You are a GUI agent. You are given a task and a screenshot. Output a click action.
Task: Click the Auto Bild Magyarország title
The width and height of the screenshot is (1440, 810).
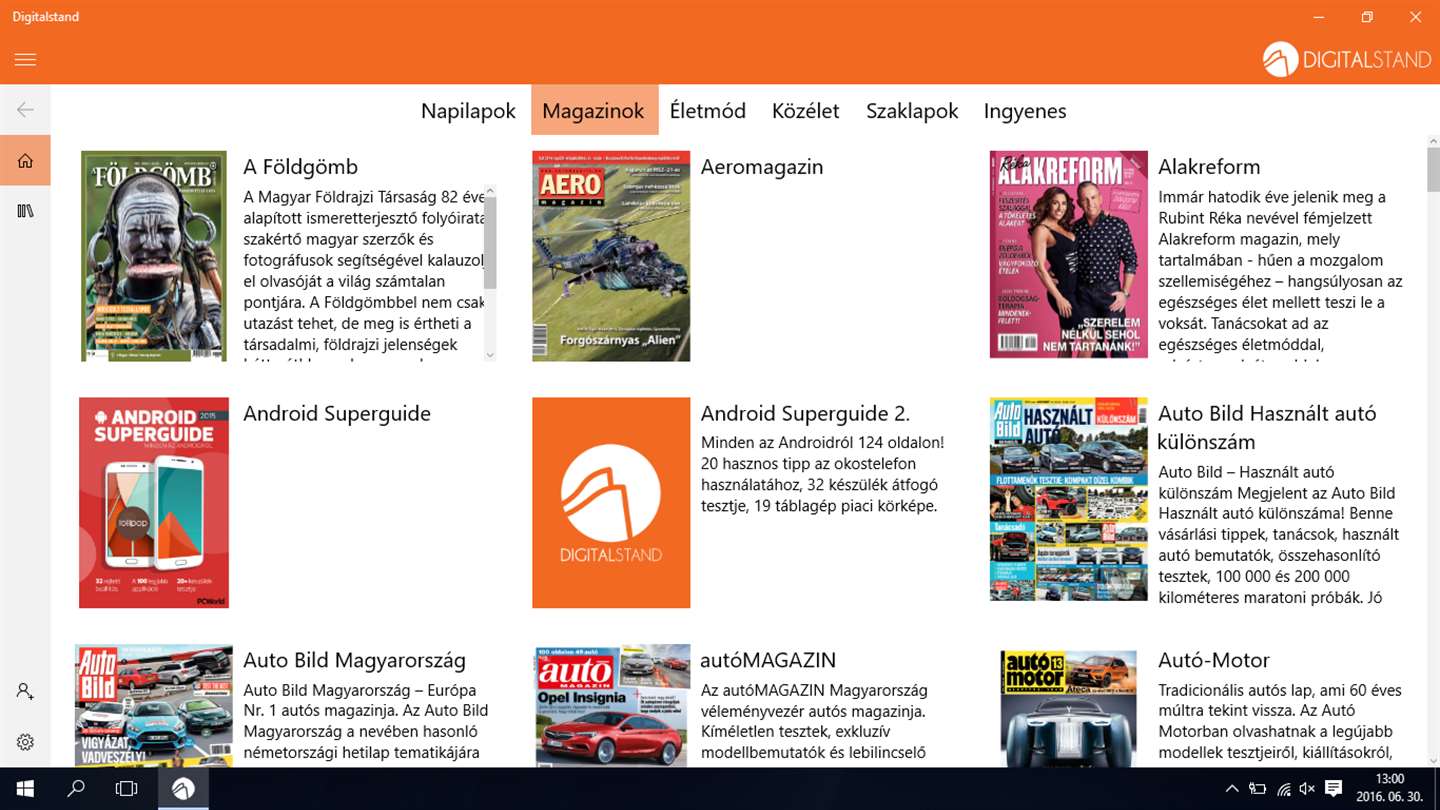point(354,661)
